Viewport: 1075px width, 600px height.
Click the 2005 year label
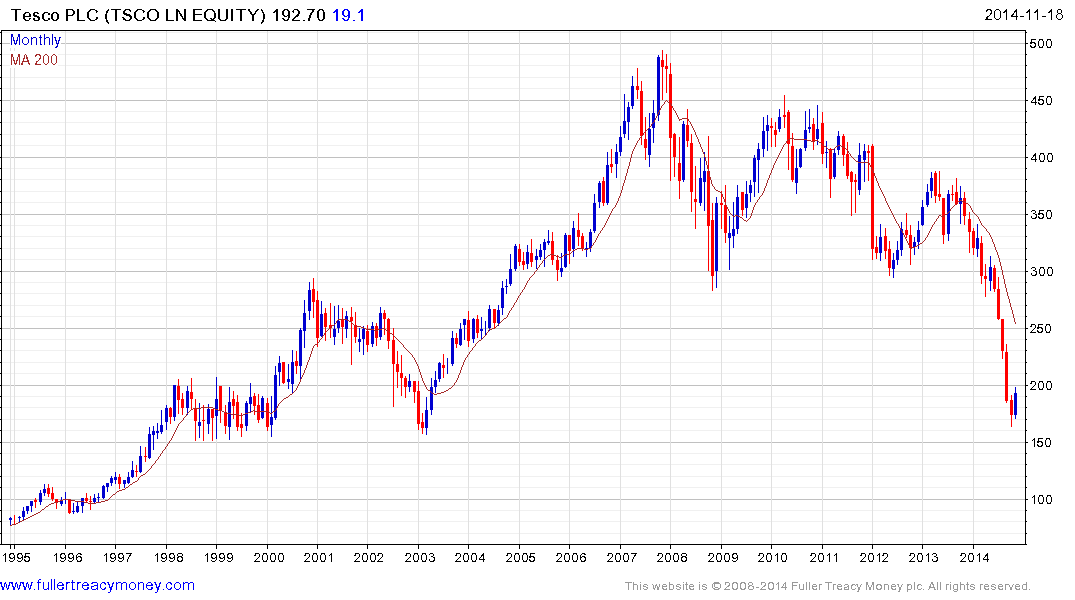tap(520, 557)
